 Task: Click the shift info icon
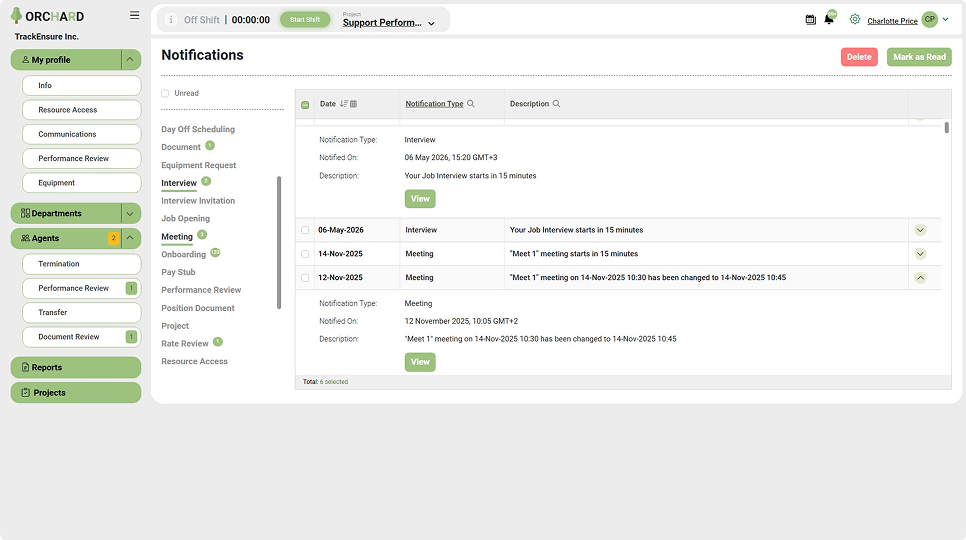click(171, 20)
